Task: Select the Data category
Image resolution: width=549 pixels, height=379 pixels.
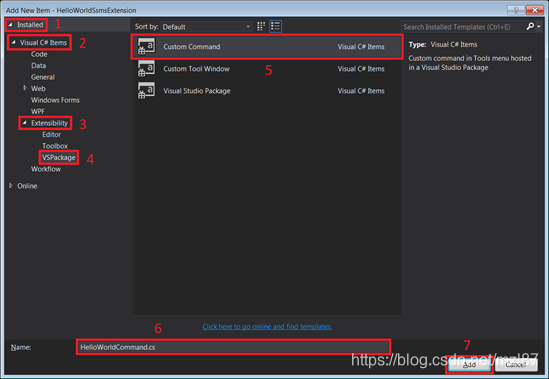Action: [39, 66]
